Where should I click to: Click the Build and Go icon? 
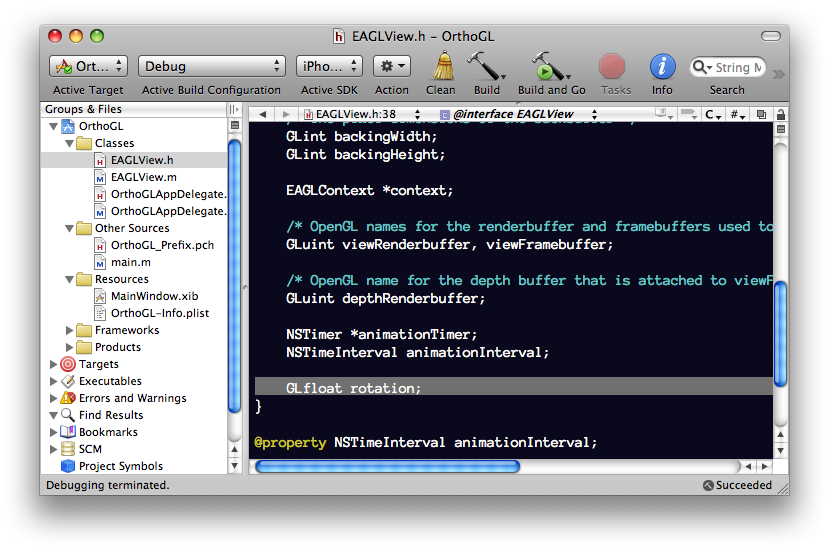point(550,66)
